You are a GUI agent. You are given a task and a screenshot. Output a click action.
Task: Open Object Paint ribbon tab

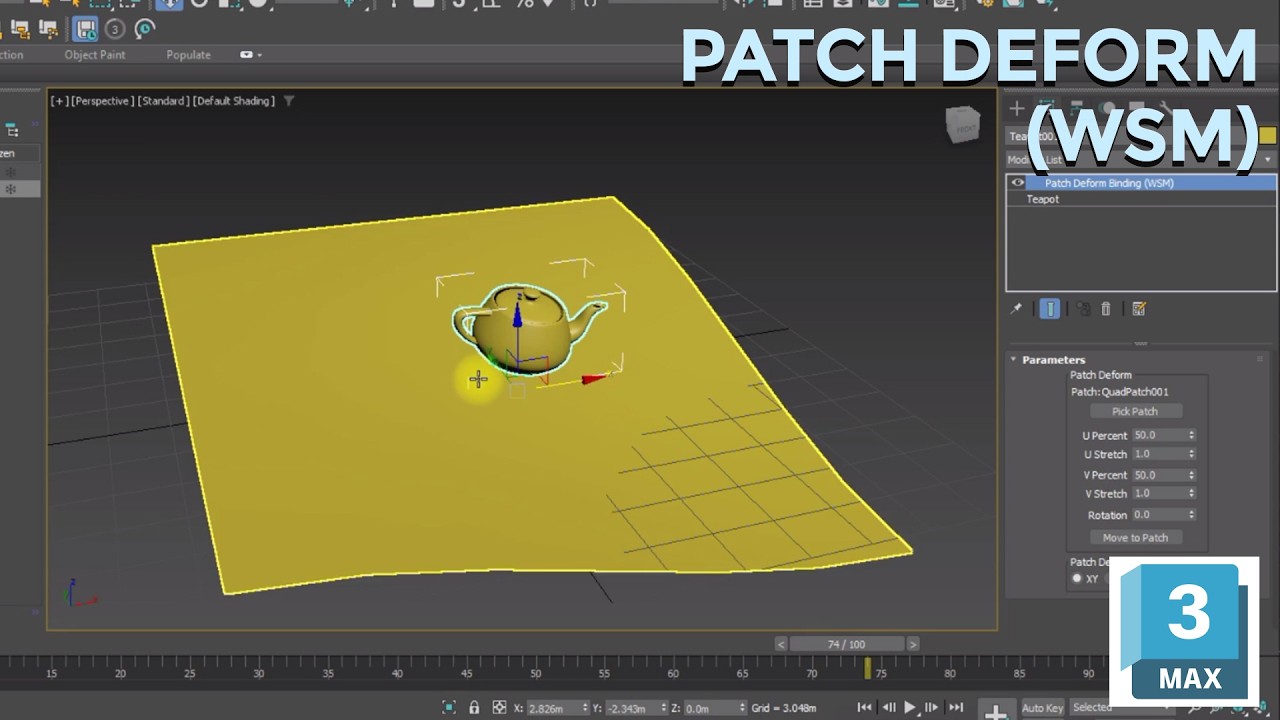[95, 55]
